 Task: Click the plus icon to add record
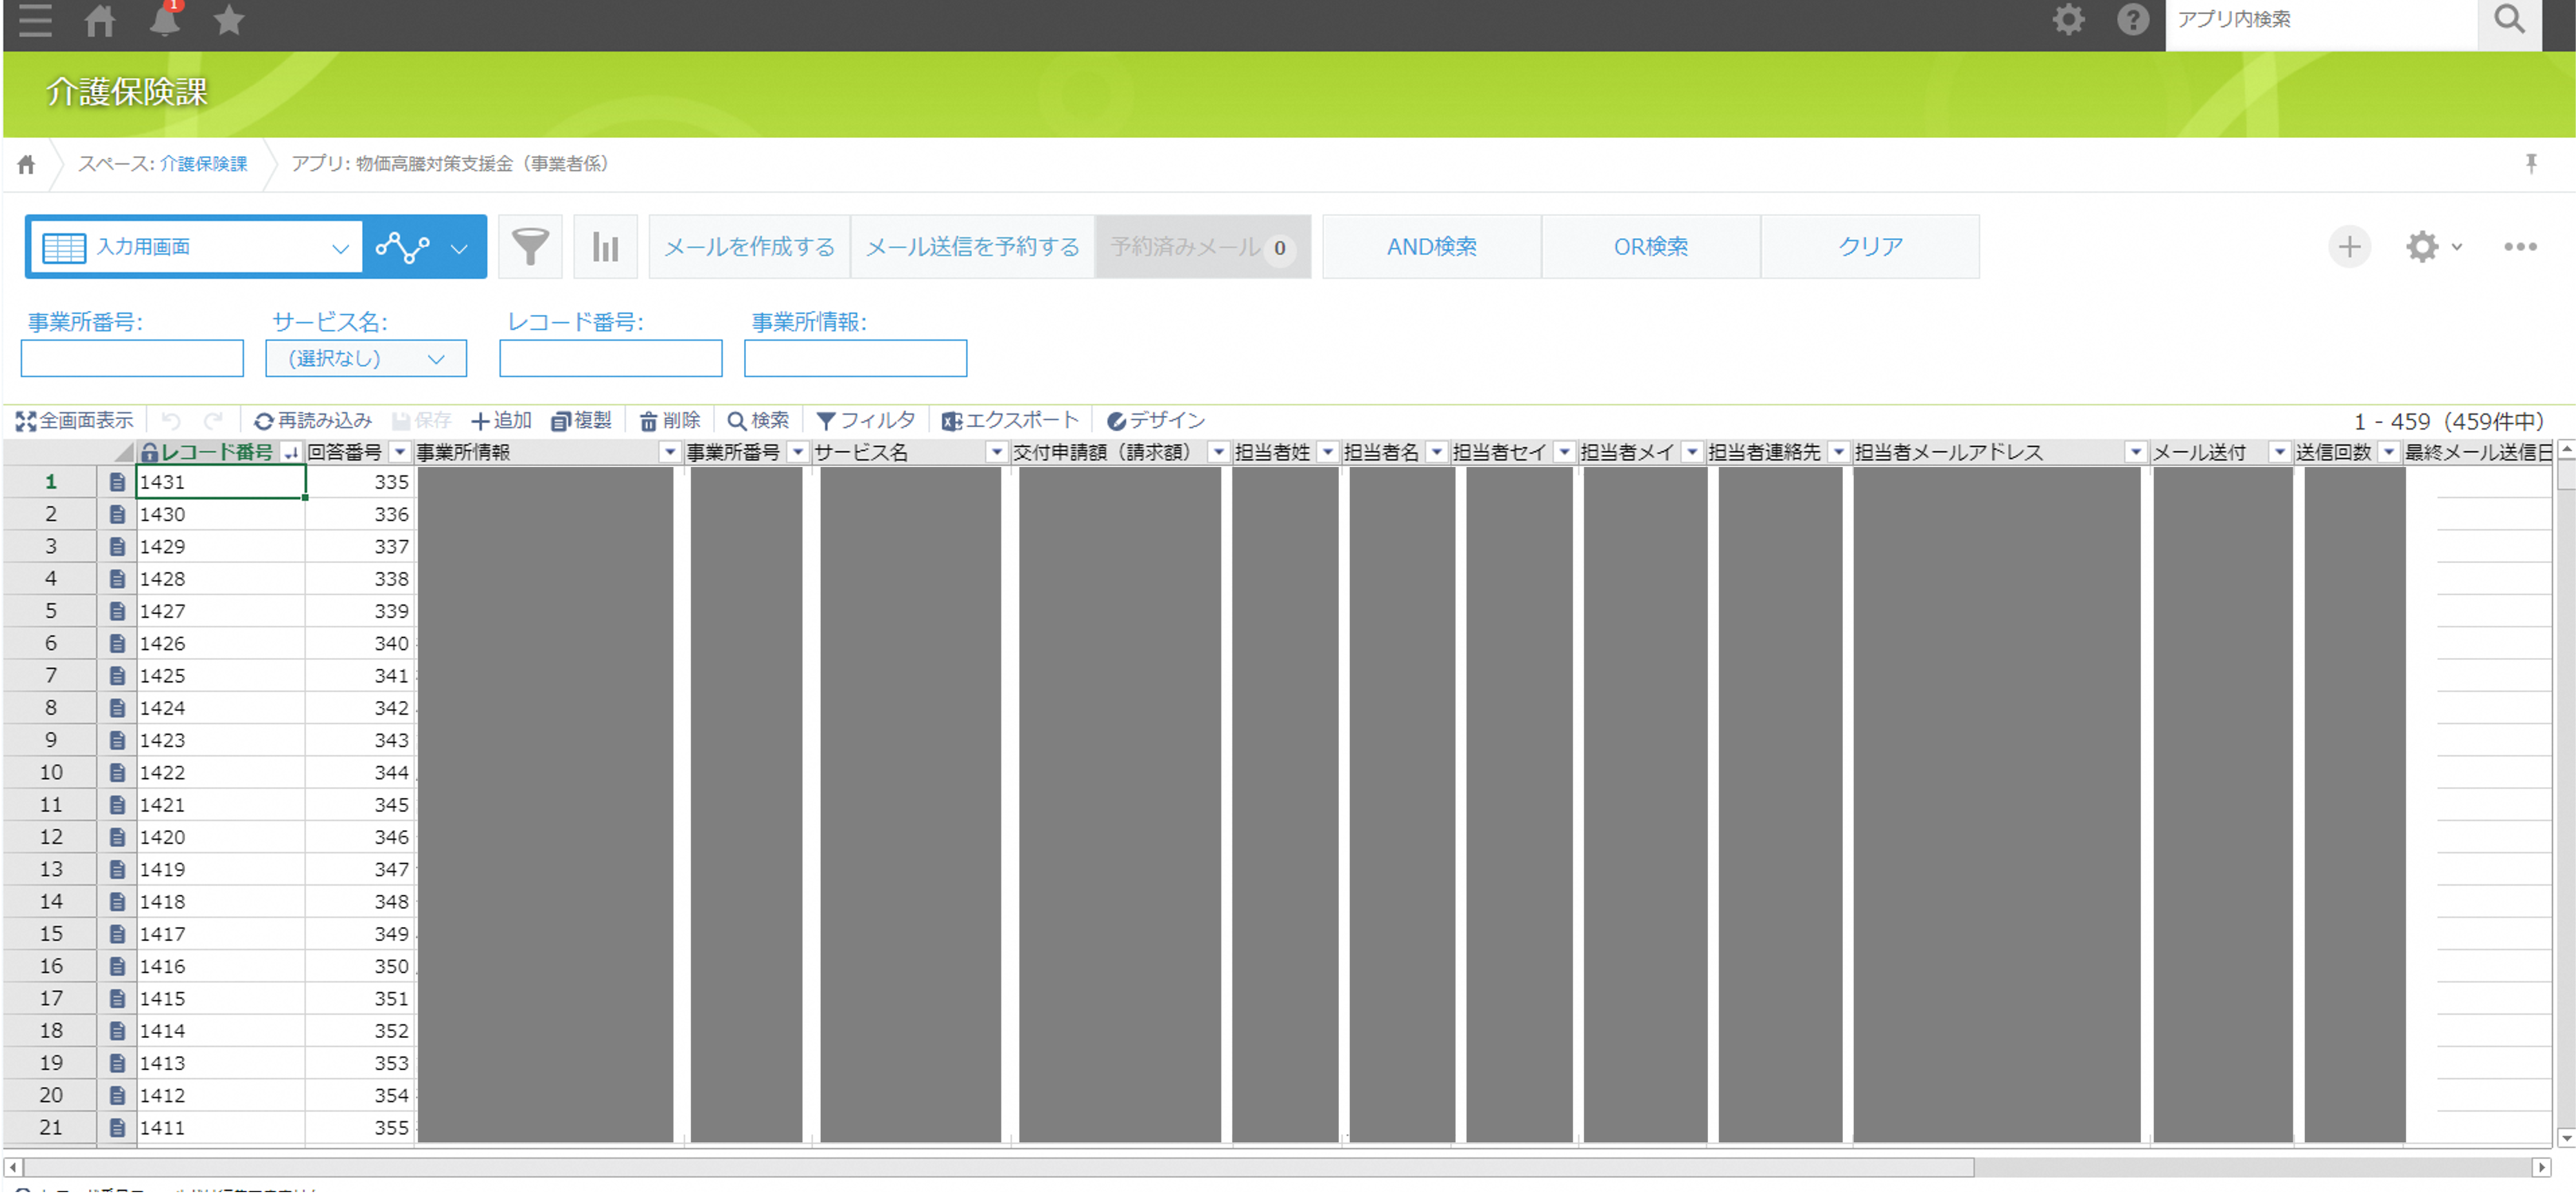click(x=2349, y=246)
